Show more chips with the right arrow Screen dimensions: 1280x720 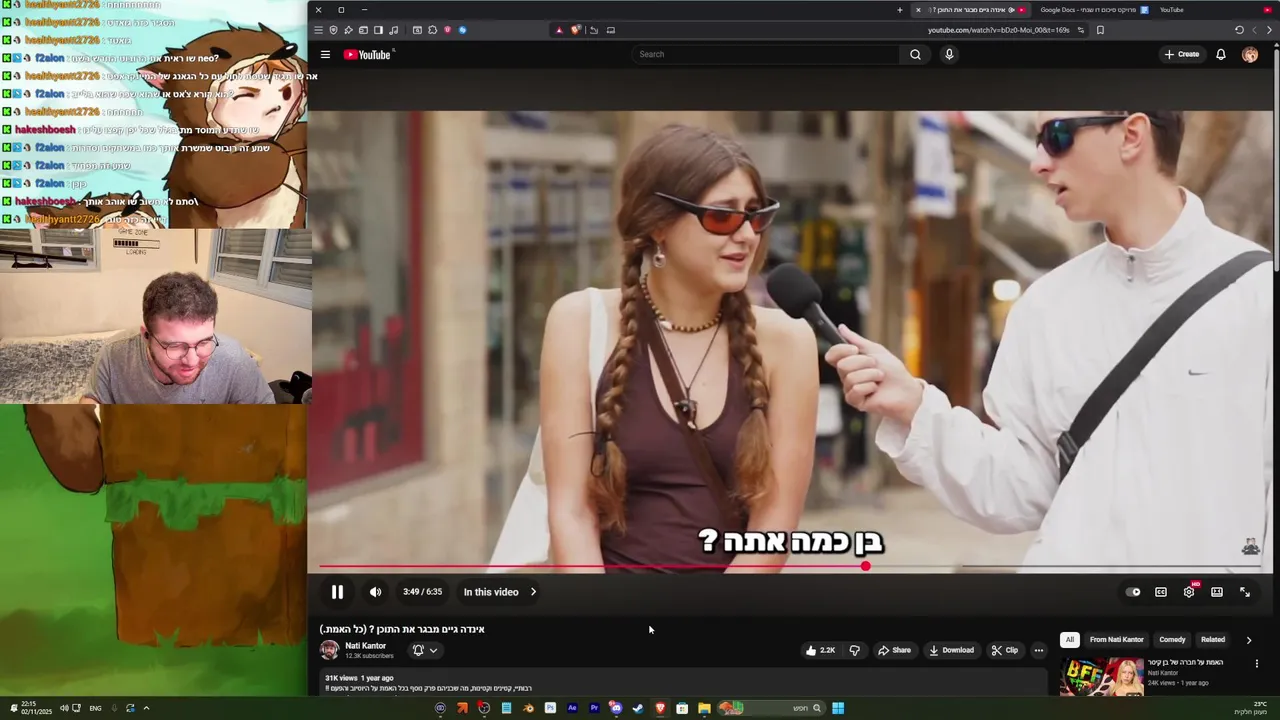tap(1248, 640)
